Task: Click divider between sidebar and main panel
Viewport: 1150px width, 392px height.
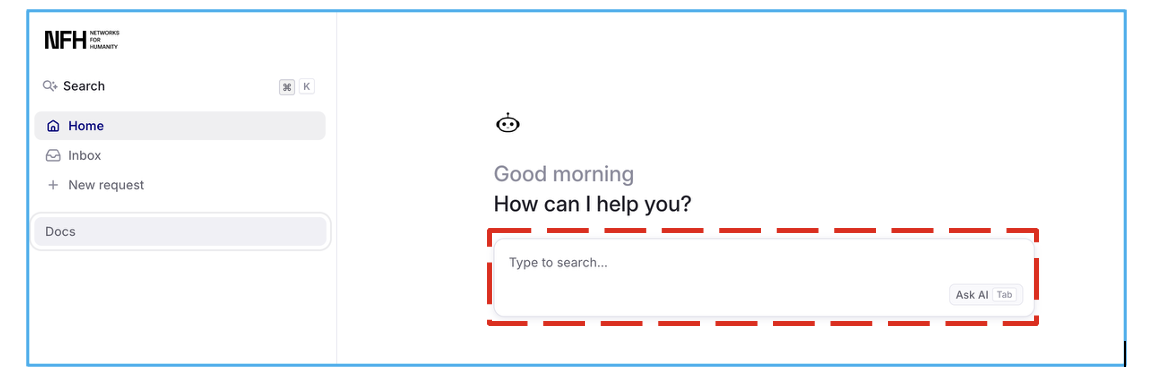Action: tap(337, 188)
